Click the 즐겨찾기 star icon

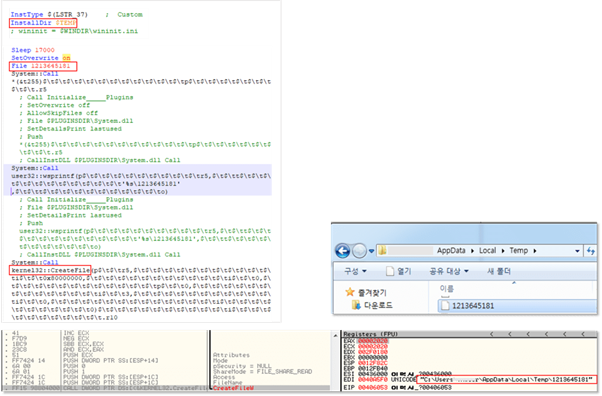tap(350, 292)
